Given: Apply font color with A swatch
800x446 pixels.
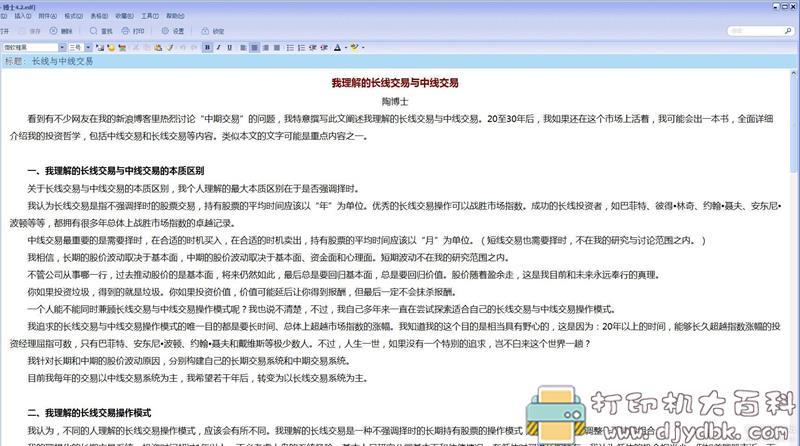Looking at the screenshot, I should (x=337, y=47).
